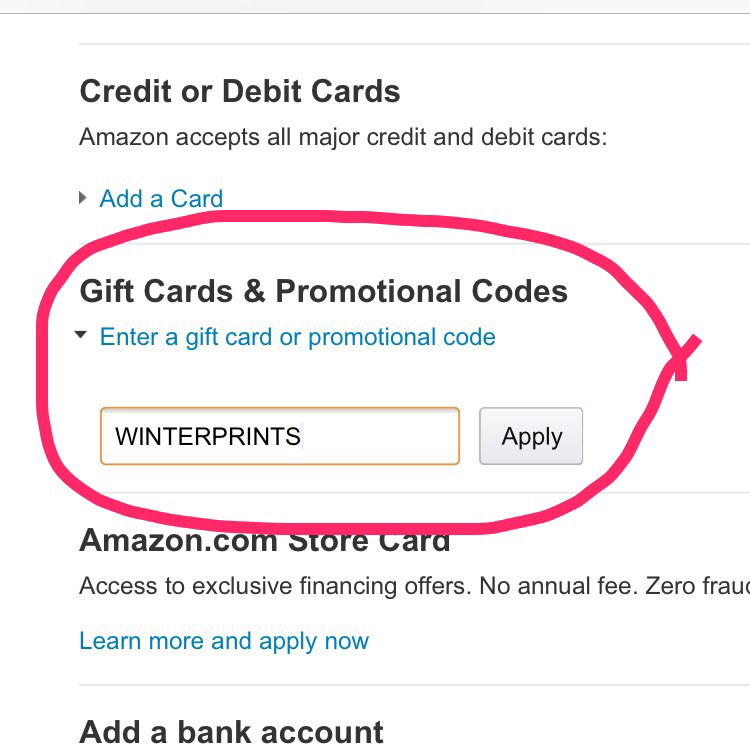750x746 pixels.
Task: Click the Amazon.com Store Card heading
Action: (264, 541)
